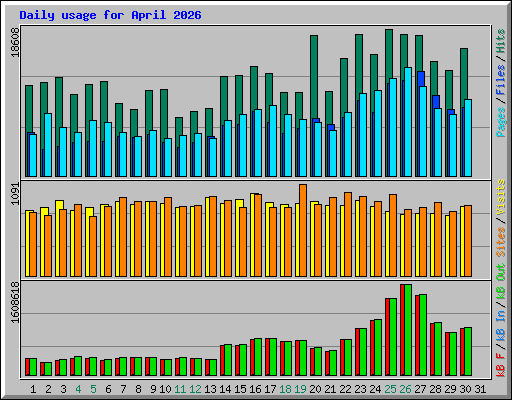The height and width of the screenshot is (400, 512).
Task: Select the 18608 y-axis value
Action: tap(15, 42)
